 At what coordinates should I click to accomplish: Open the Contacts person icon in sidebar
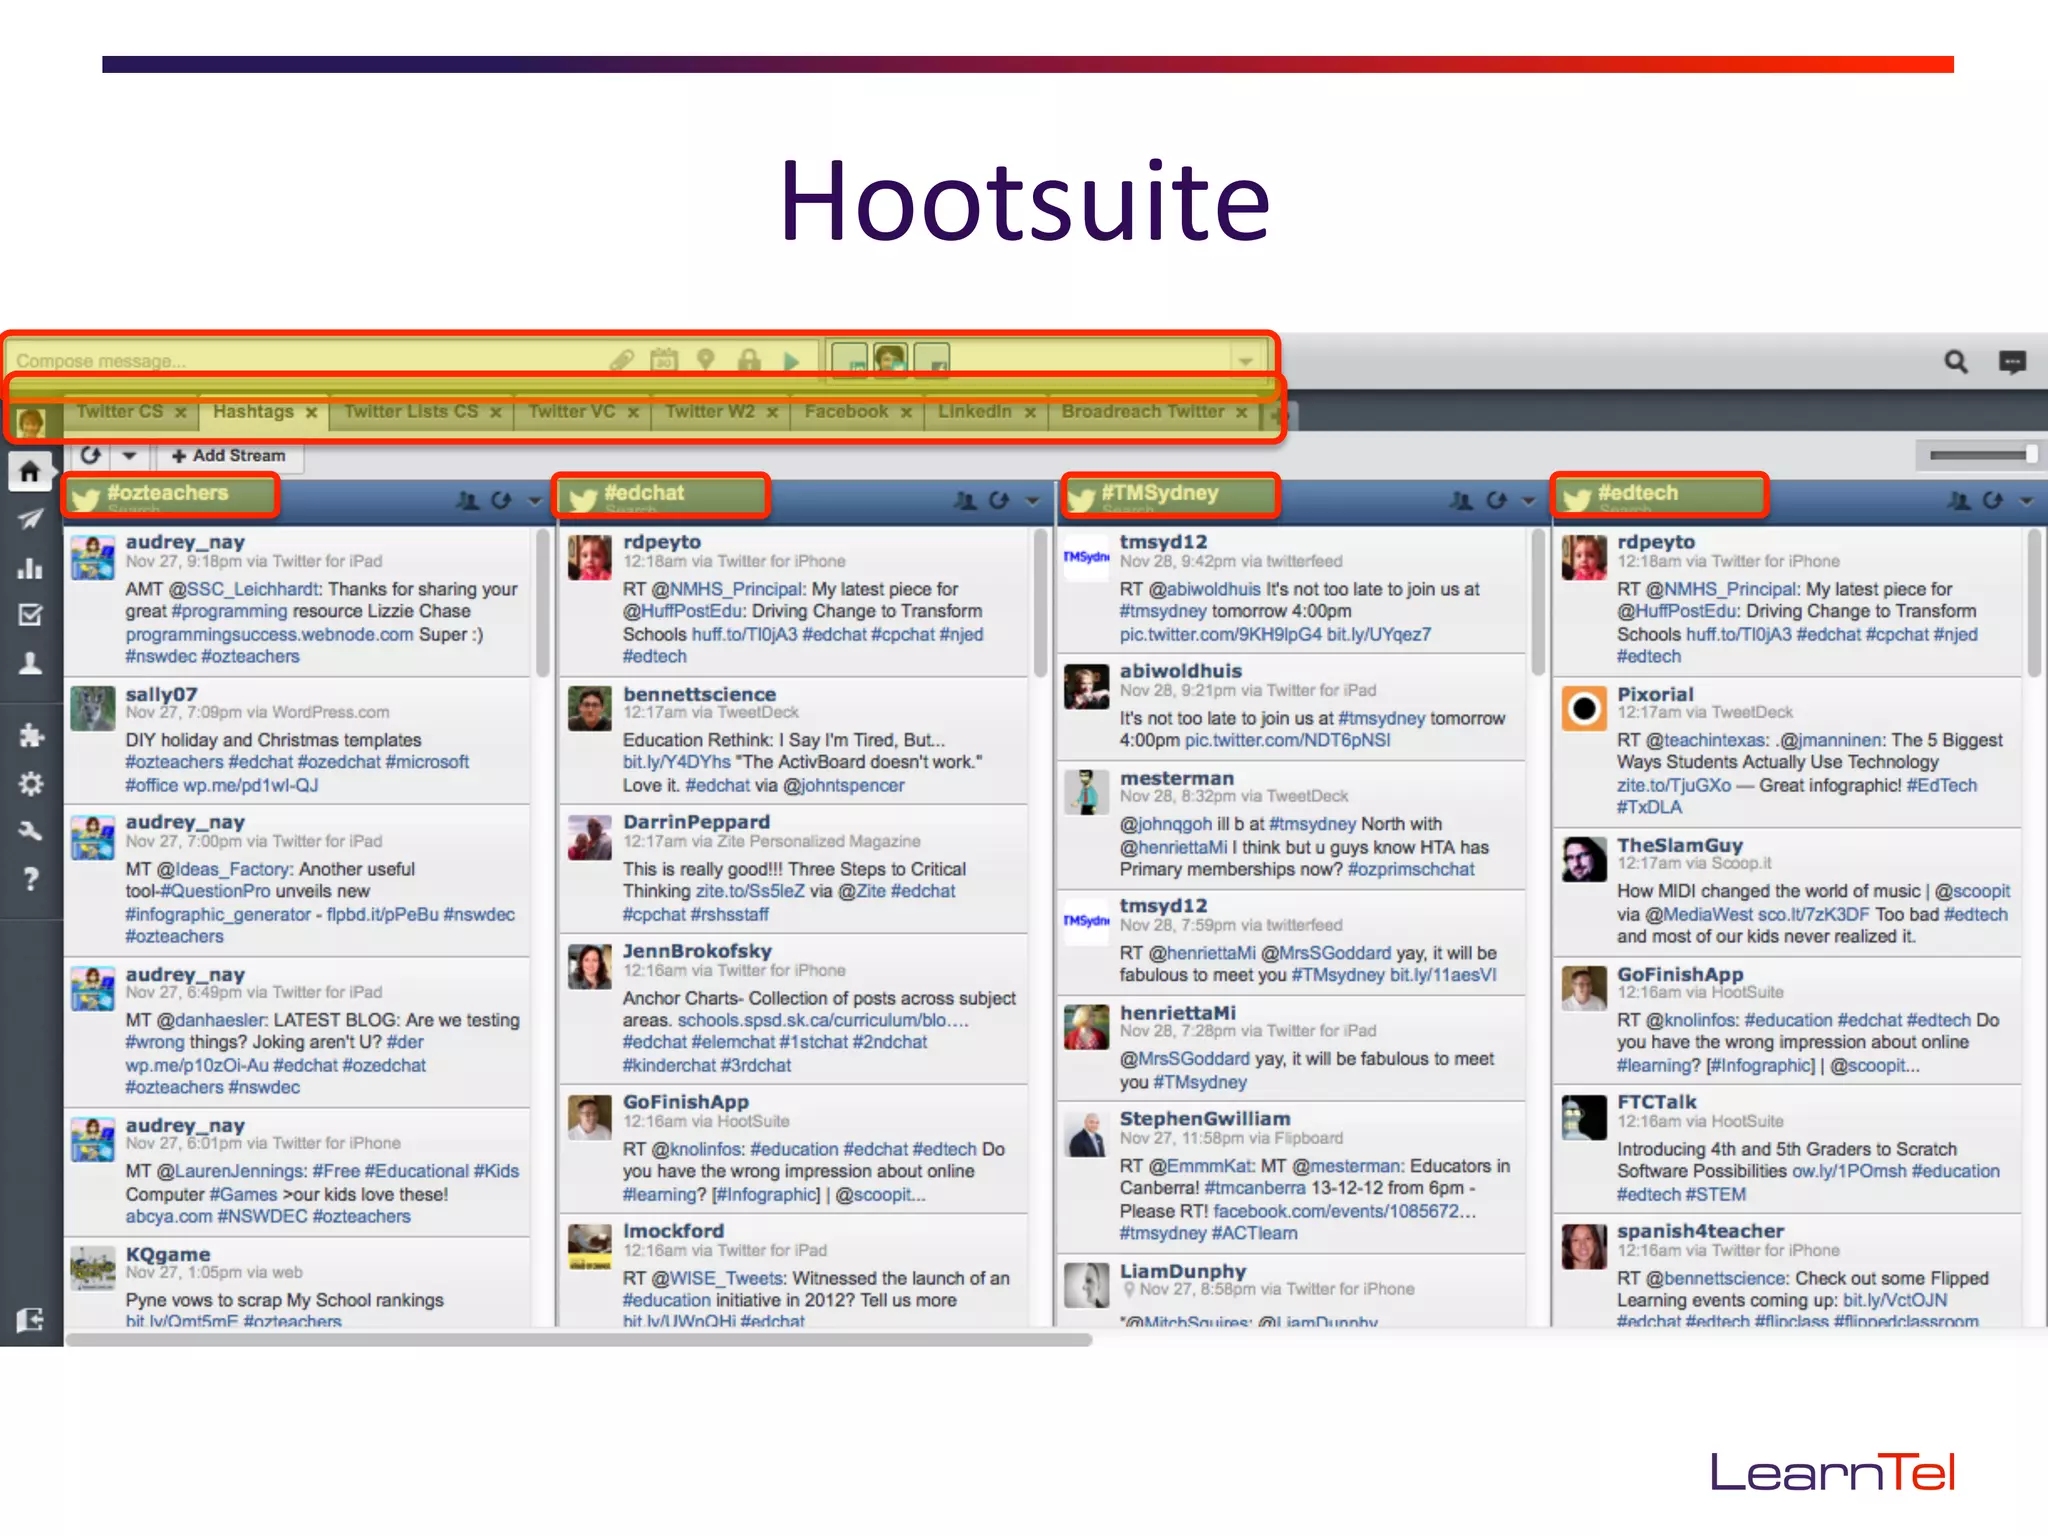click(30, 663)
